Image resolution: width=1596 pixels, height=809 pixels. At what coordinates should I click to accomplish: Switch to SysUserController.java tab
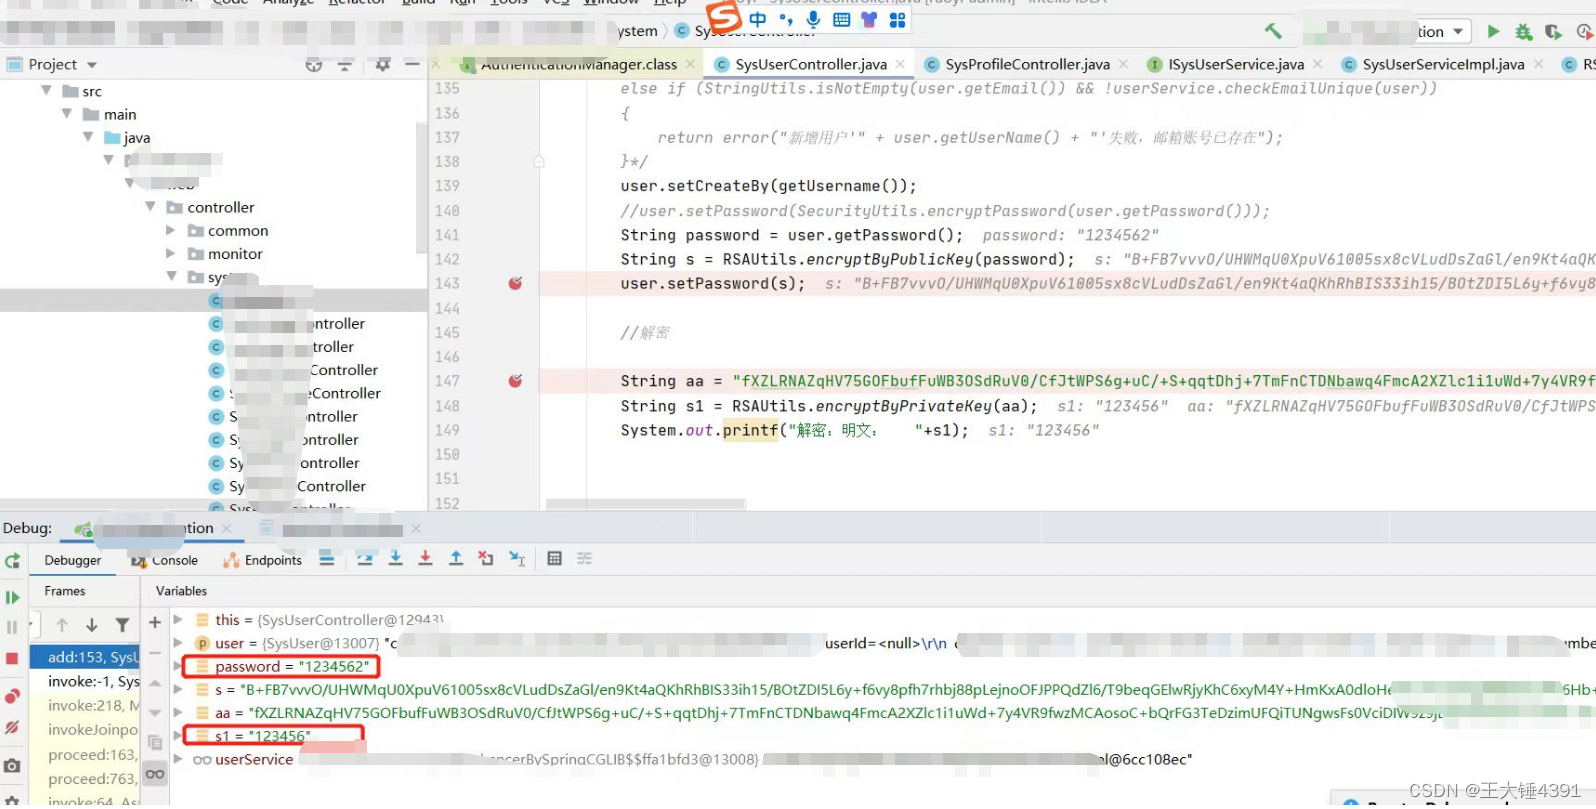pyautogui.click(x=810, y=64)
